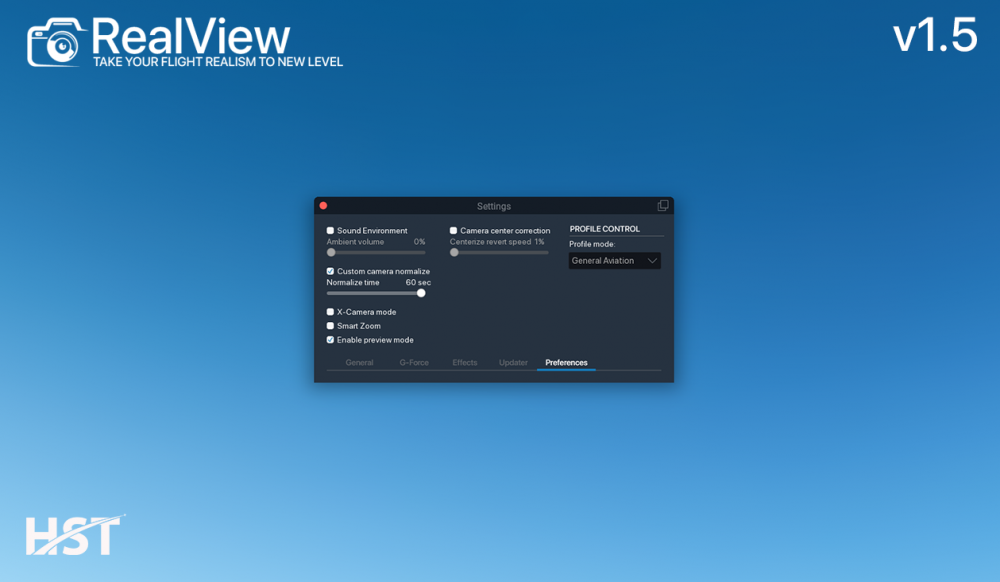Click 'TAKE YOUR FLIGHT REALISM TO NEW LEVEL' tagline
Image resolution: width=1000 pixels, height=582 pixels.
[218, 62]
